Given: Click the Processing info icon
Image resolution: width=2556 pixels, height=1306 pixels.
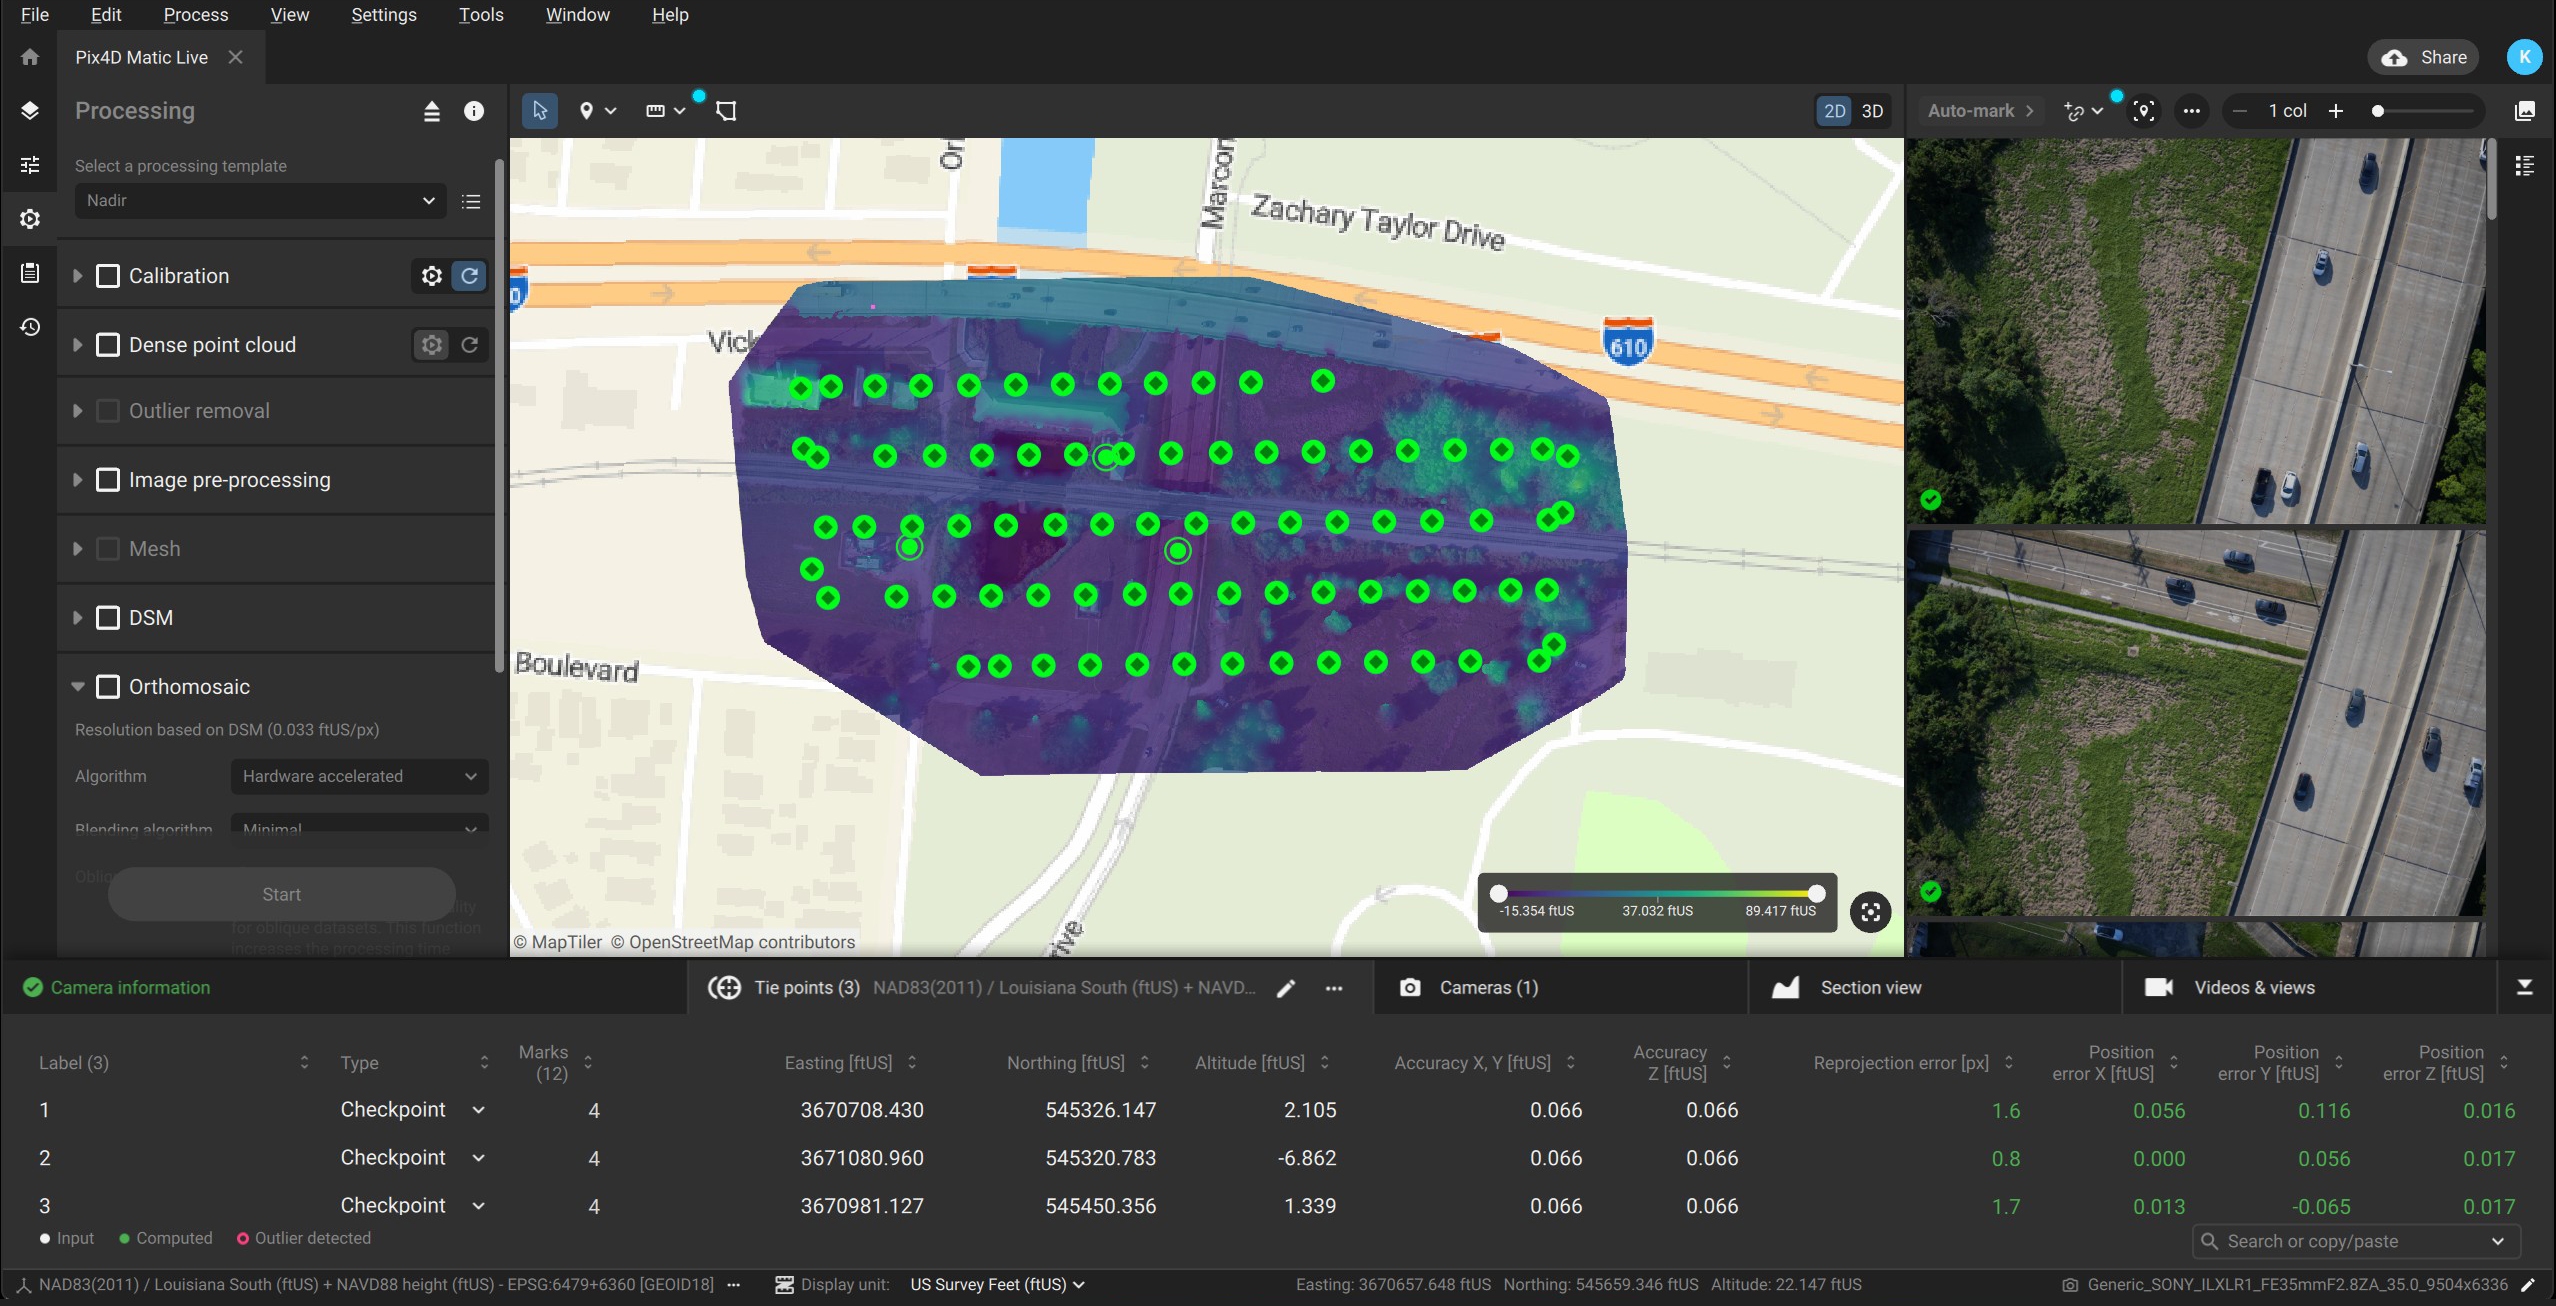Looking at the screenshot, I should click(474, 111).
